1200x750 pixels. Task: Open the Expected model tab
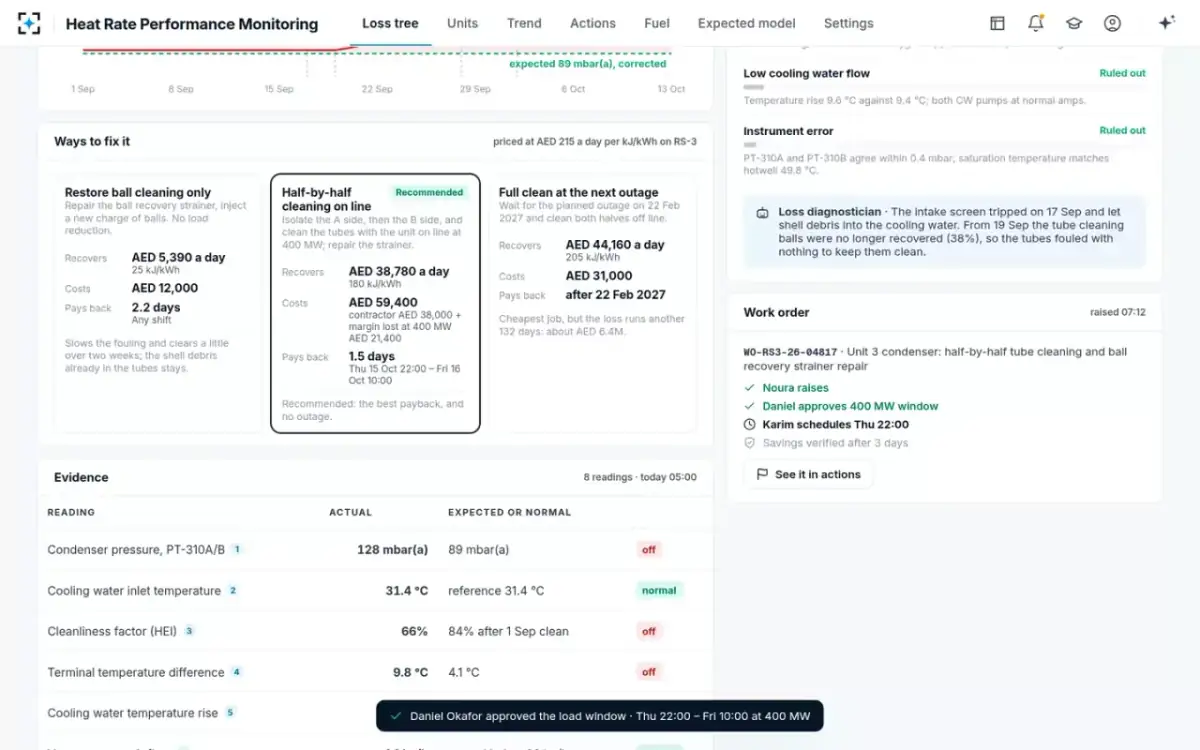[747, 23]
